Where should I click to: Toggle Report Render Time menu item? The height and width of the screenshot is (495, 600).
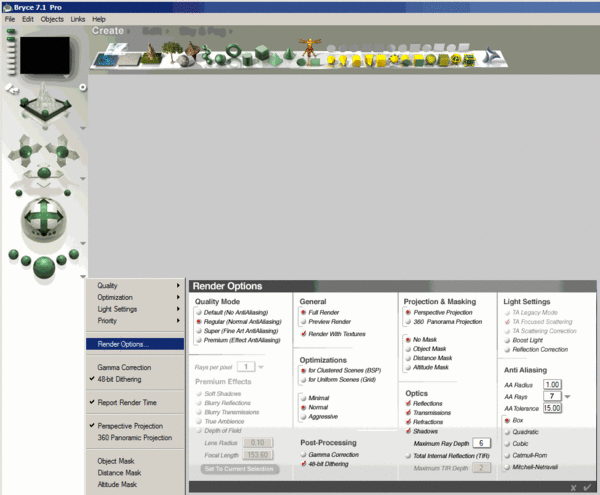(x=135, y=402)
